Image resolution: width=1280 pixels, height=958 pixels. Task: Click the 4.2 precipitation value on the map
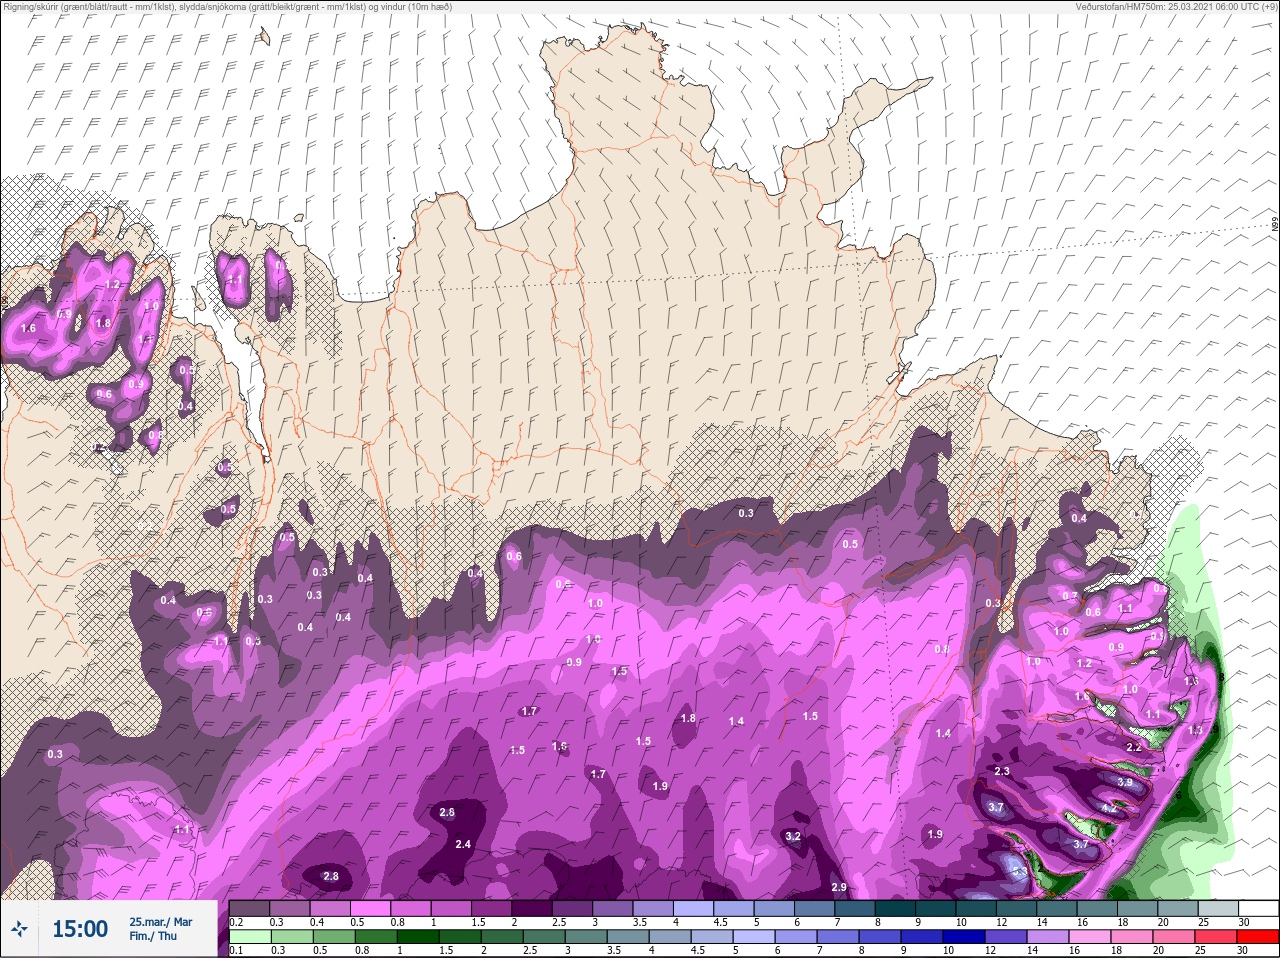click(x=1109, y=808)
